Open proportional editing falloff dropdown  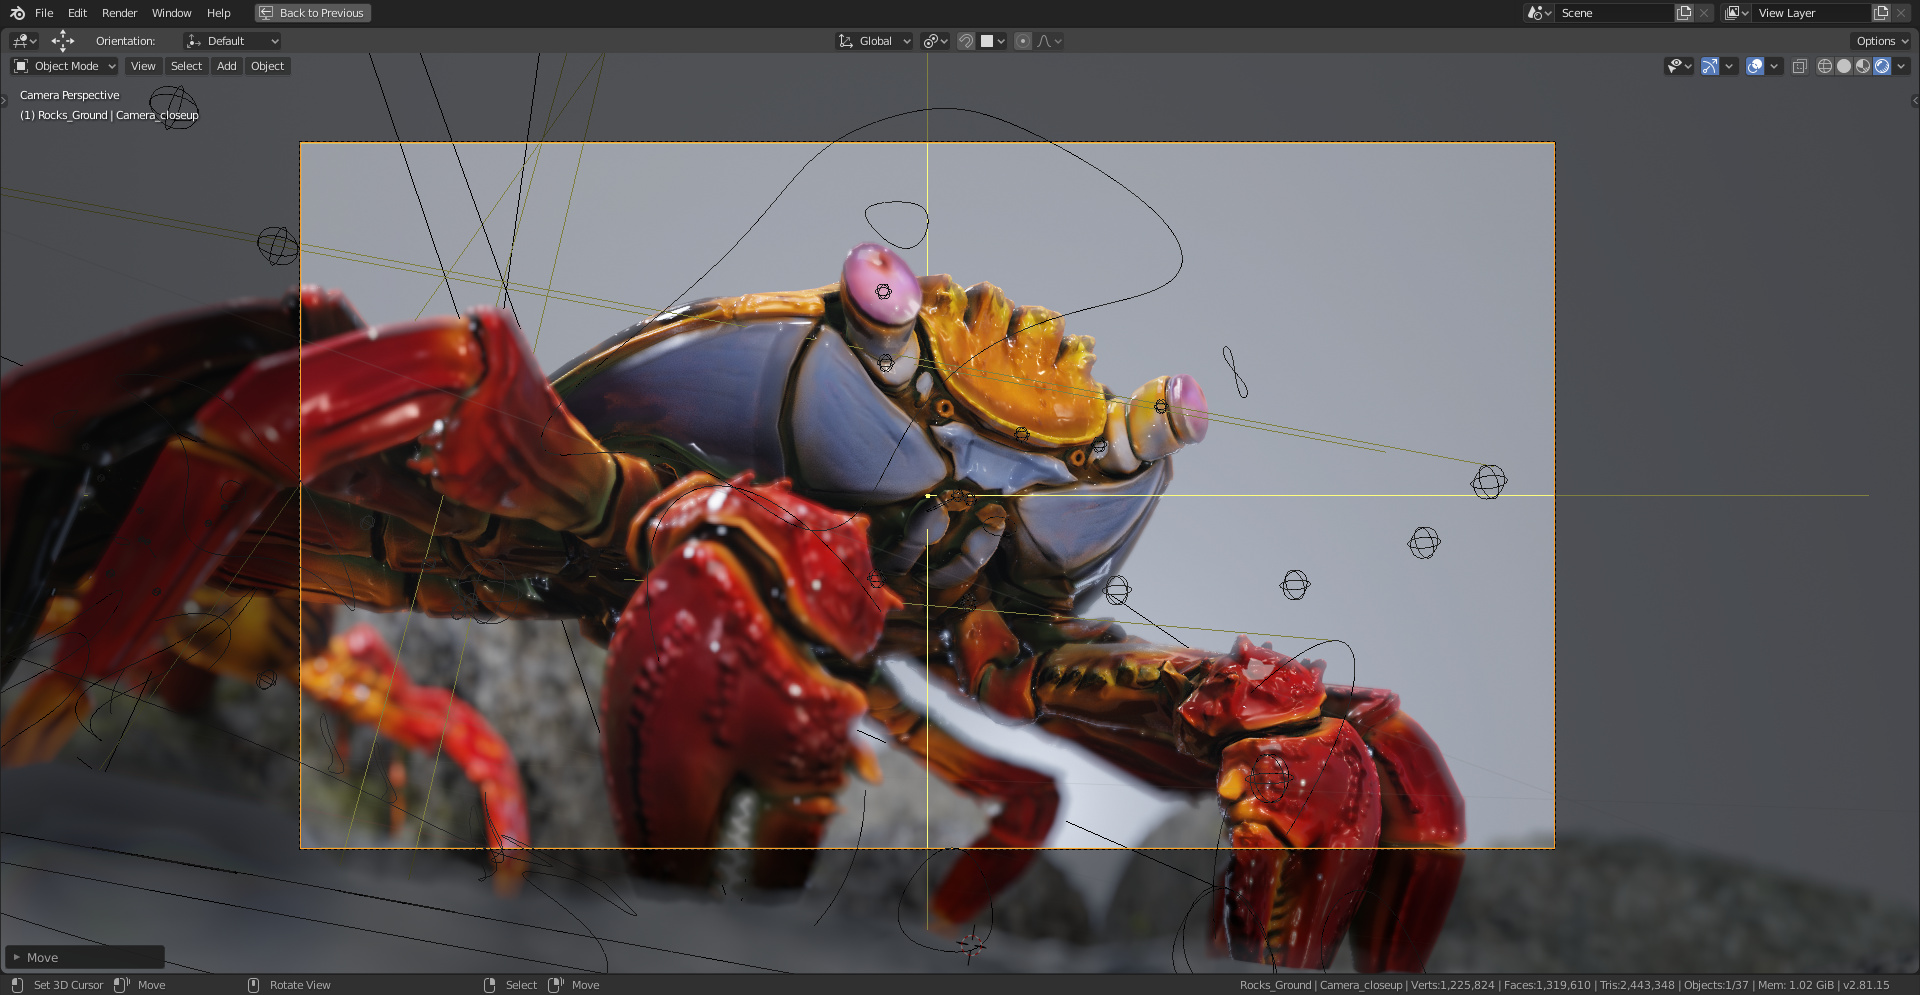coord(1050,41)
